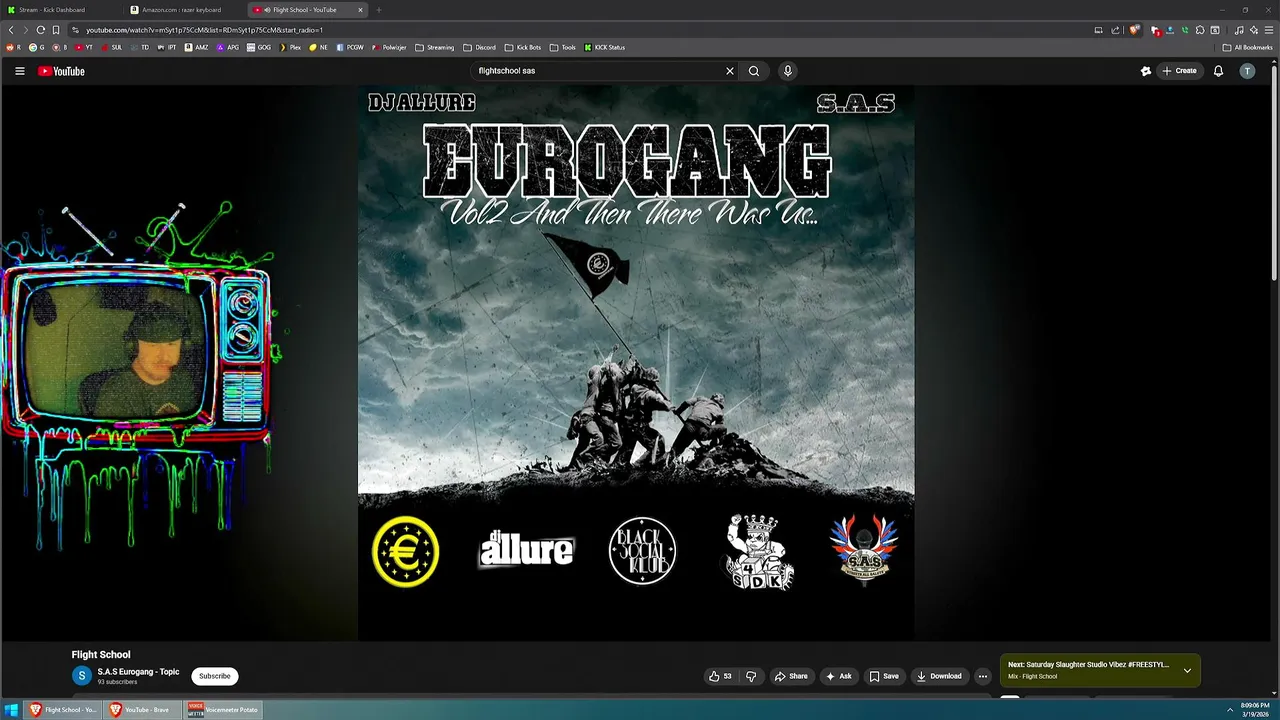Screen dimensions: 1280x720
Task: Open the account avatar menu
Action: click(x=1247, y=71)
